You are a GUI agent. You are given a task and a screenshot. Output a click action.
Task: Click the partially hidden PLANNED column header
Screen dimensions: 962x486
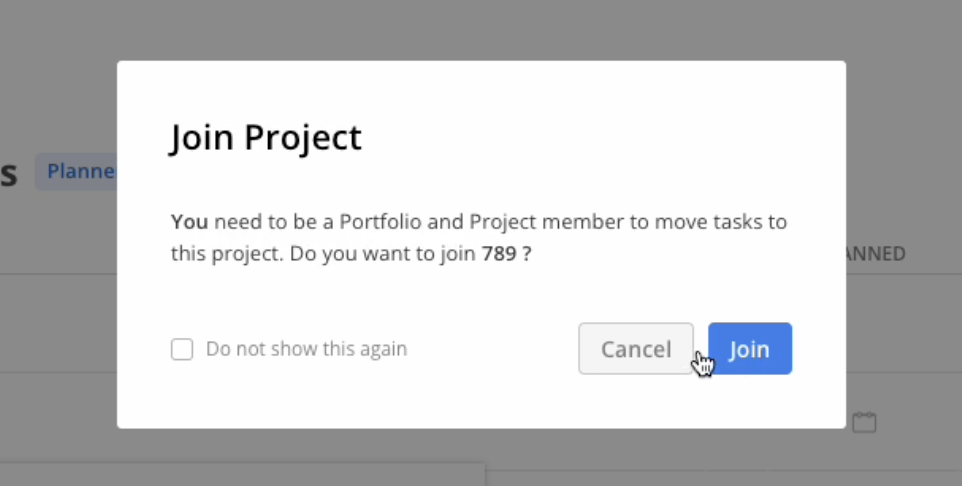(x=875, y=253)
